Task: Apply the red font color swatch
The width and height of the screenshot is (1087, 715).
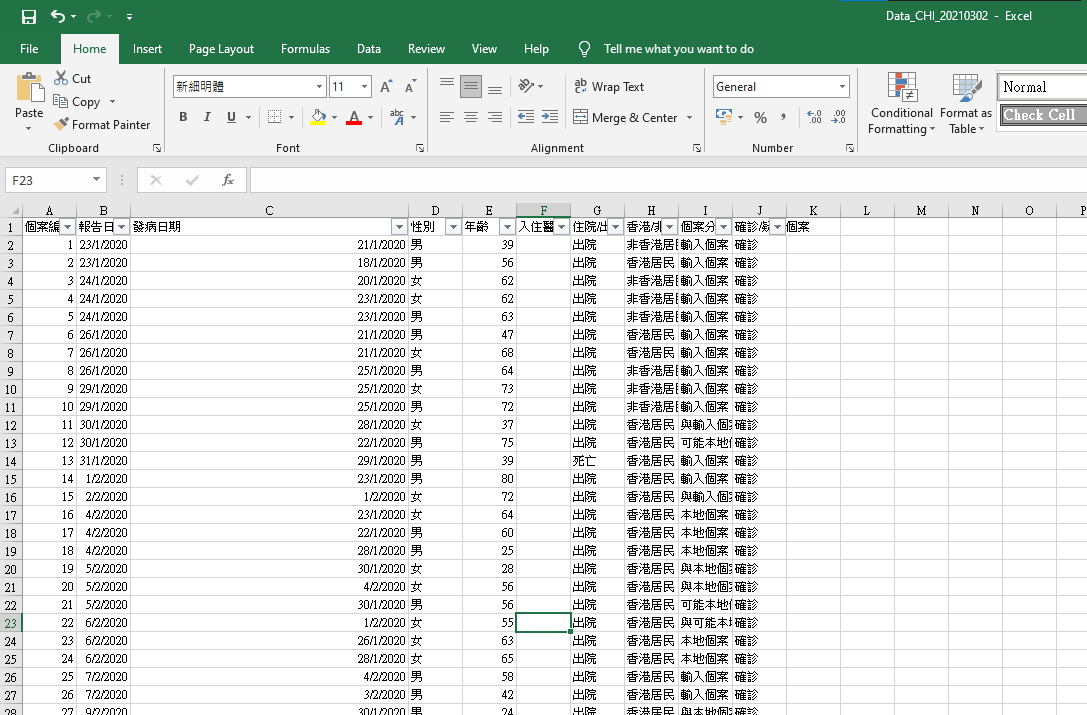Action: point(353,118)
